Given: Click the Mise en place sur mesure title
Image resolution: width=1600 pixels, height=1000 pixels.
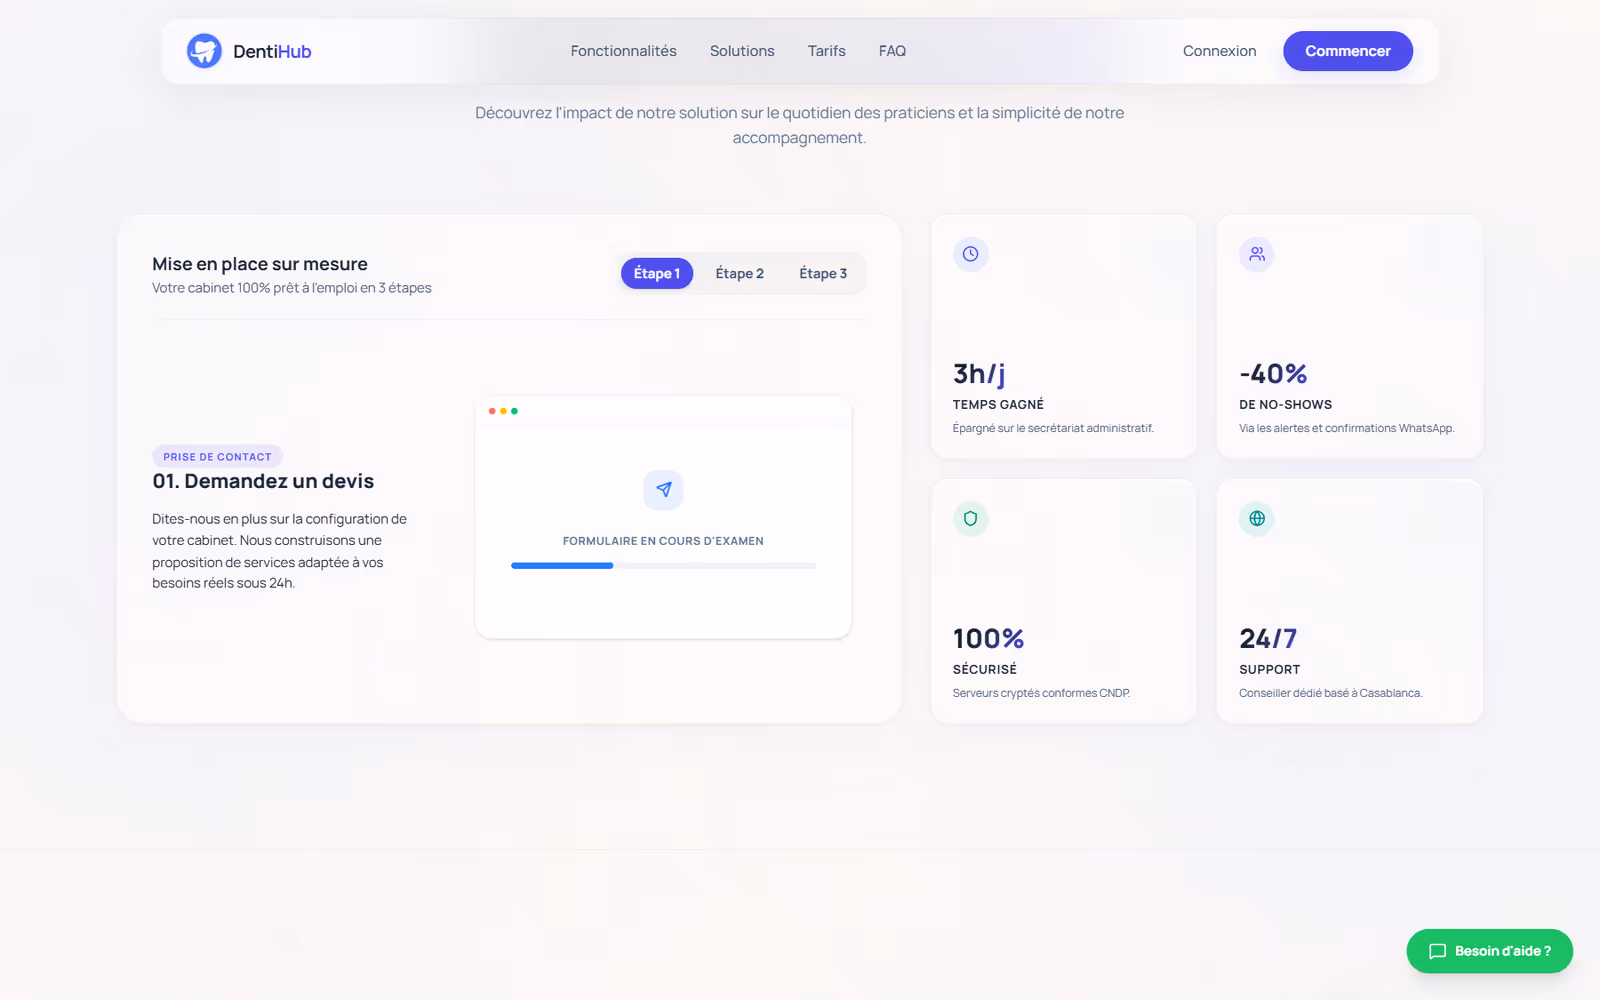Looking at the screenshot, I should (x=260, y=264).
